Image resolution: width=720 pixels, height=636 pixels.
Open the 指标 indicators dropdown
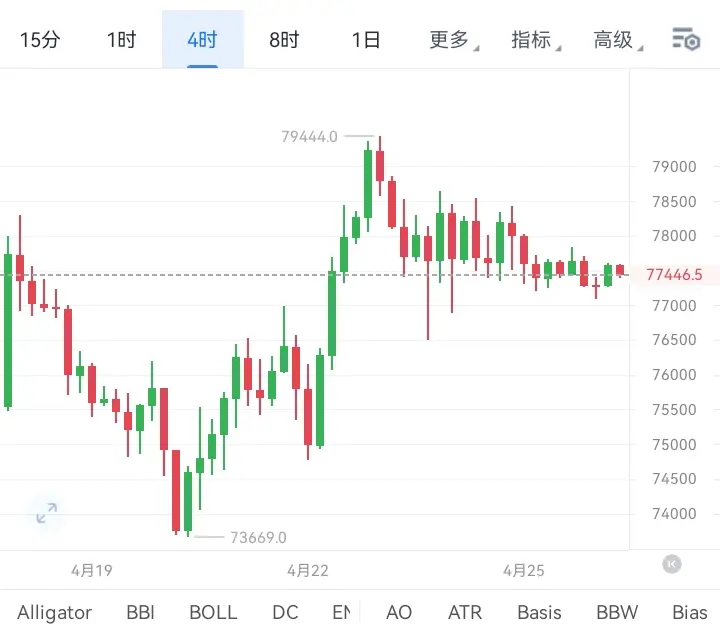pyautogui.click(x=533, y=40)
